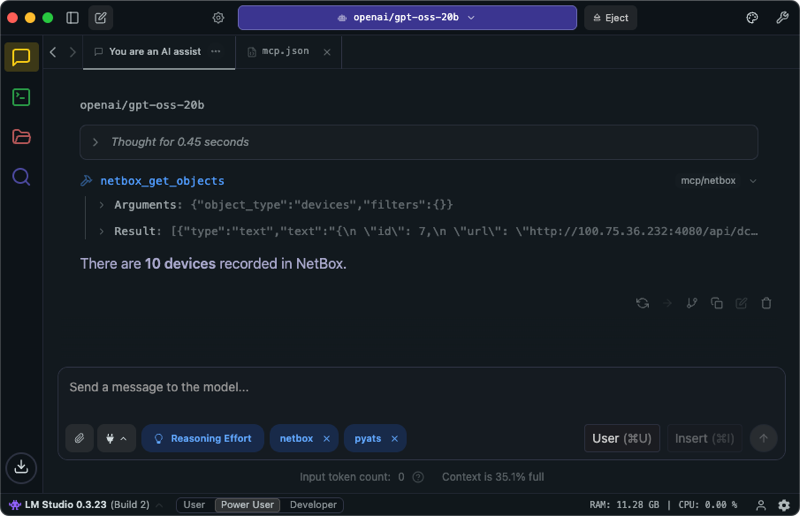The width and height of the screenshot is (800, 516).
Task: Eject the loaded model
Action: (610, 18)
